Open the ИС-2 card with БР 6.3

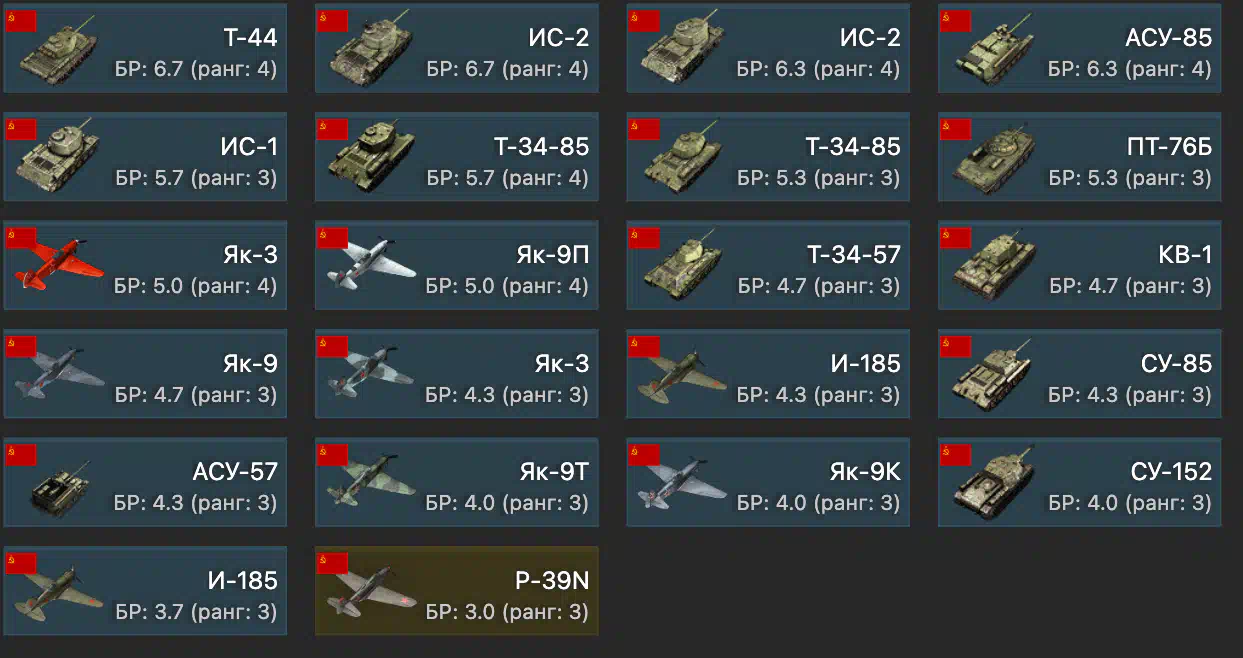[768, 48]
